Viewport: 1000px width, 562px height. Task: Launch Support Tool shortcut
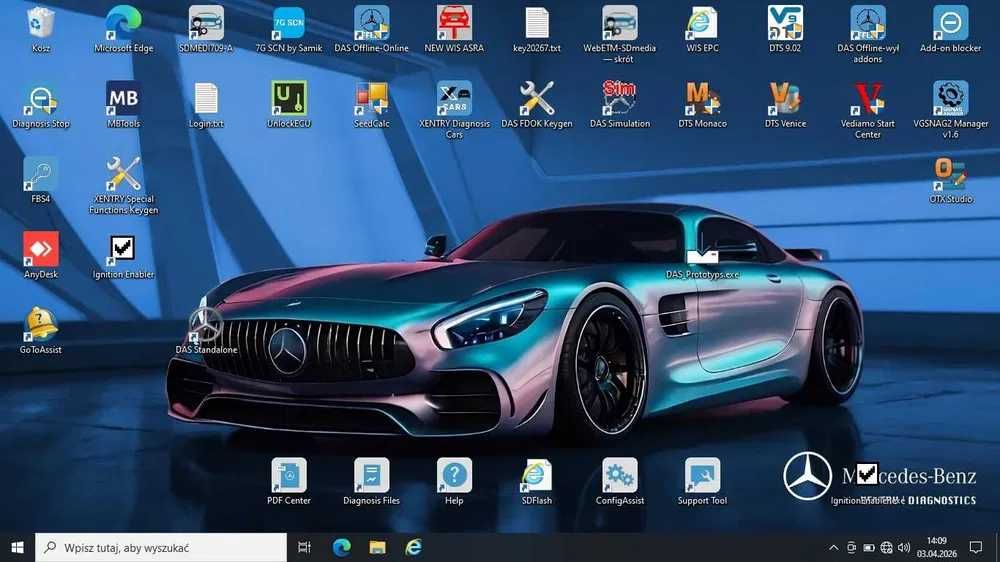[x=702, y=475]
